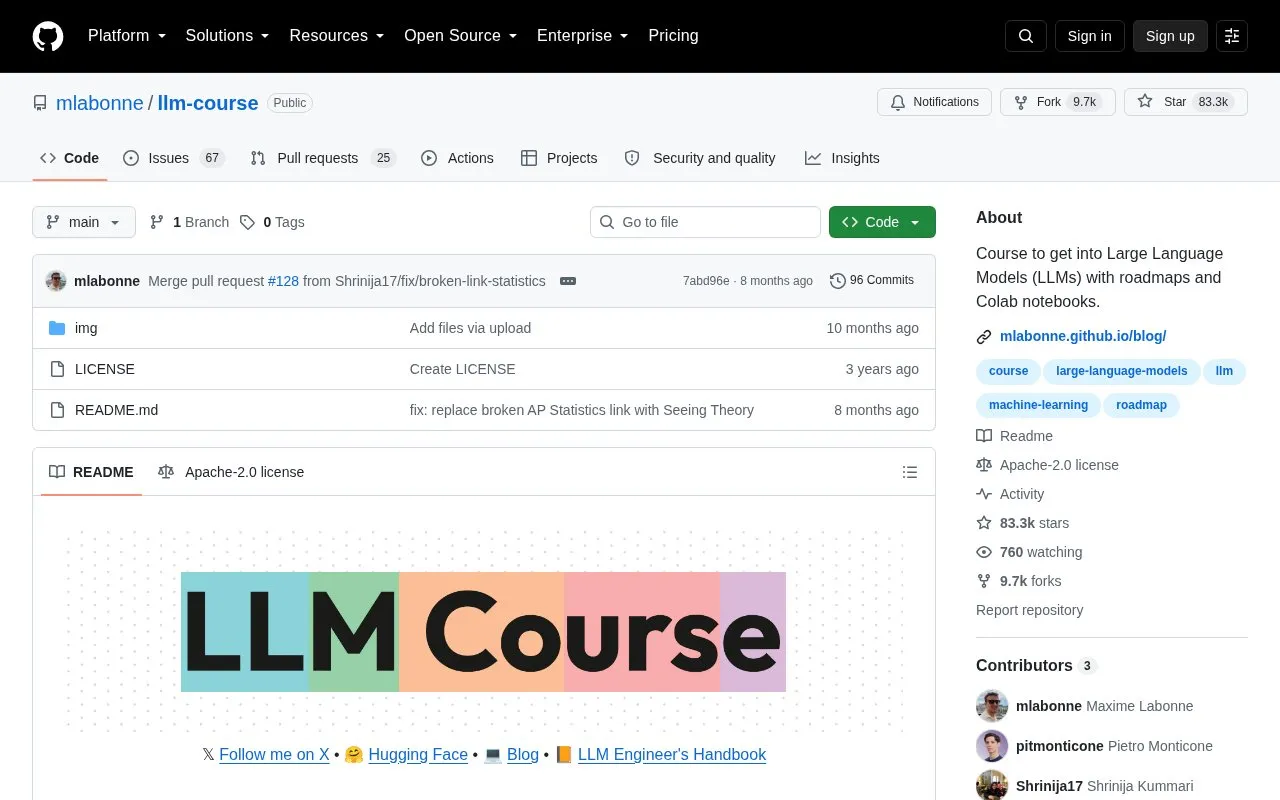Open the Pricing page
The image size is (1280, 800).
673,36
